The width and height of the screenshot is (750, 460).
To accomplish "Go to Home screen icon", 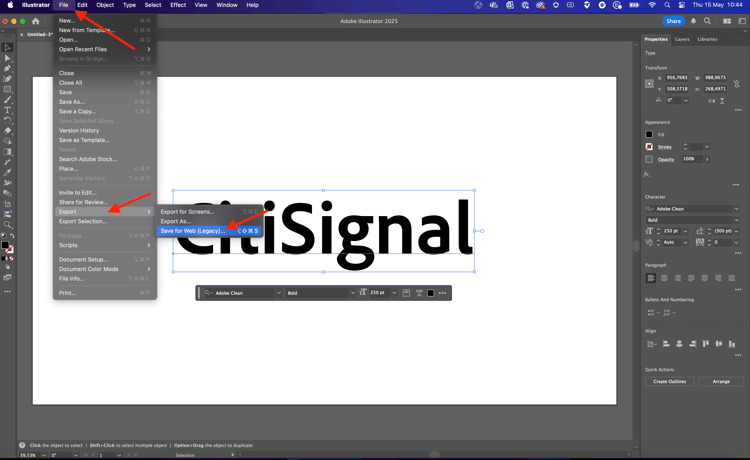I will click(x=35, y=21).
